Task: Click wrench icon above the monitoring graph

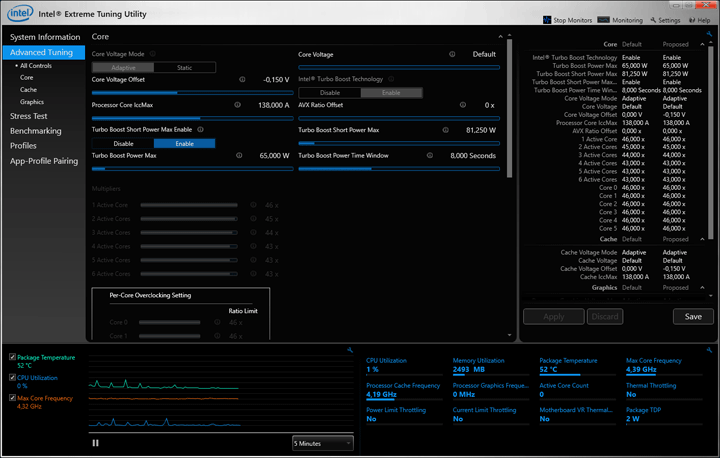Action: click(x=350, y=349)
